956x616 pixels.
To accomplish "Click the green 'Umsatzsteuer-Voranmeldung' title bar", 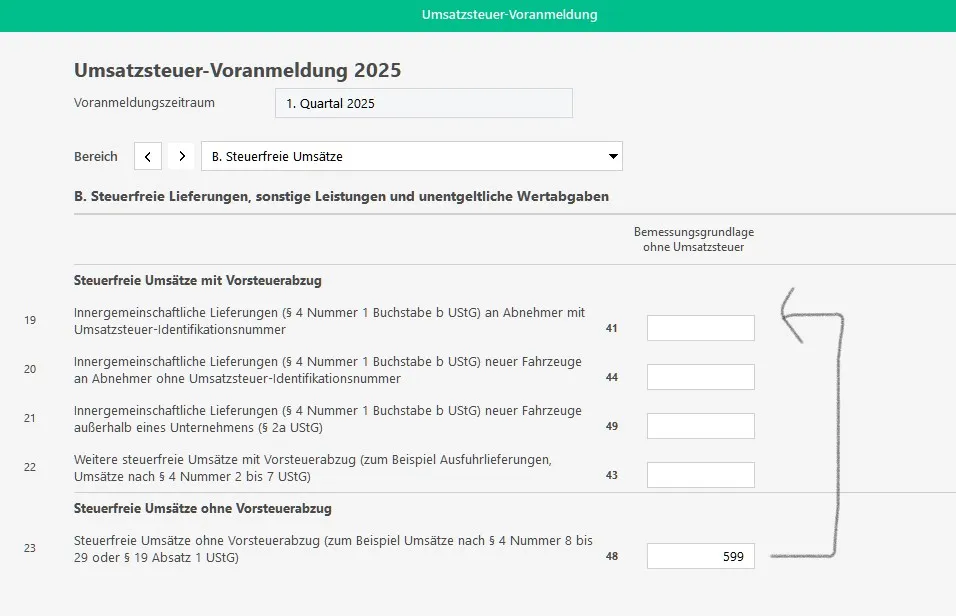I will click(x=509, y=15).
